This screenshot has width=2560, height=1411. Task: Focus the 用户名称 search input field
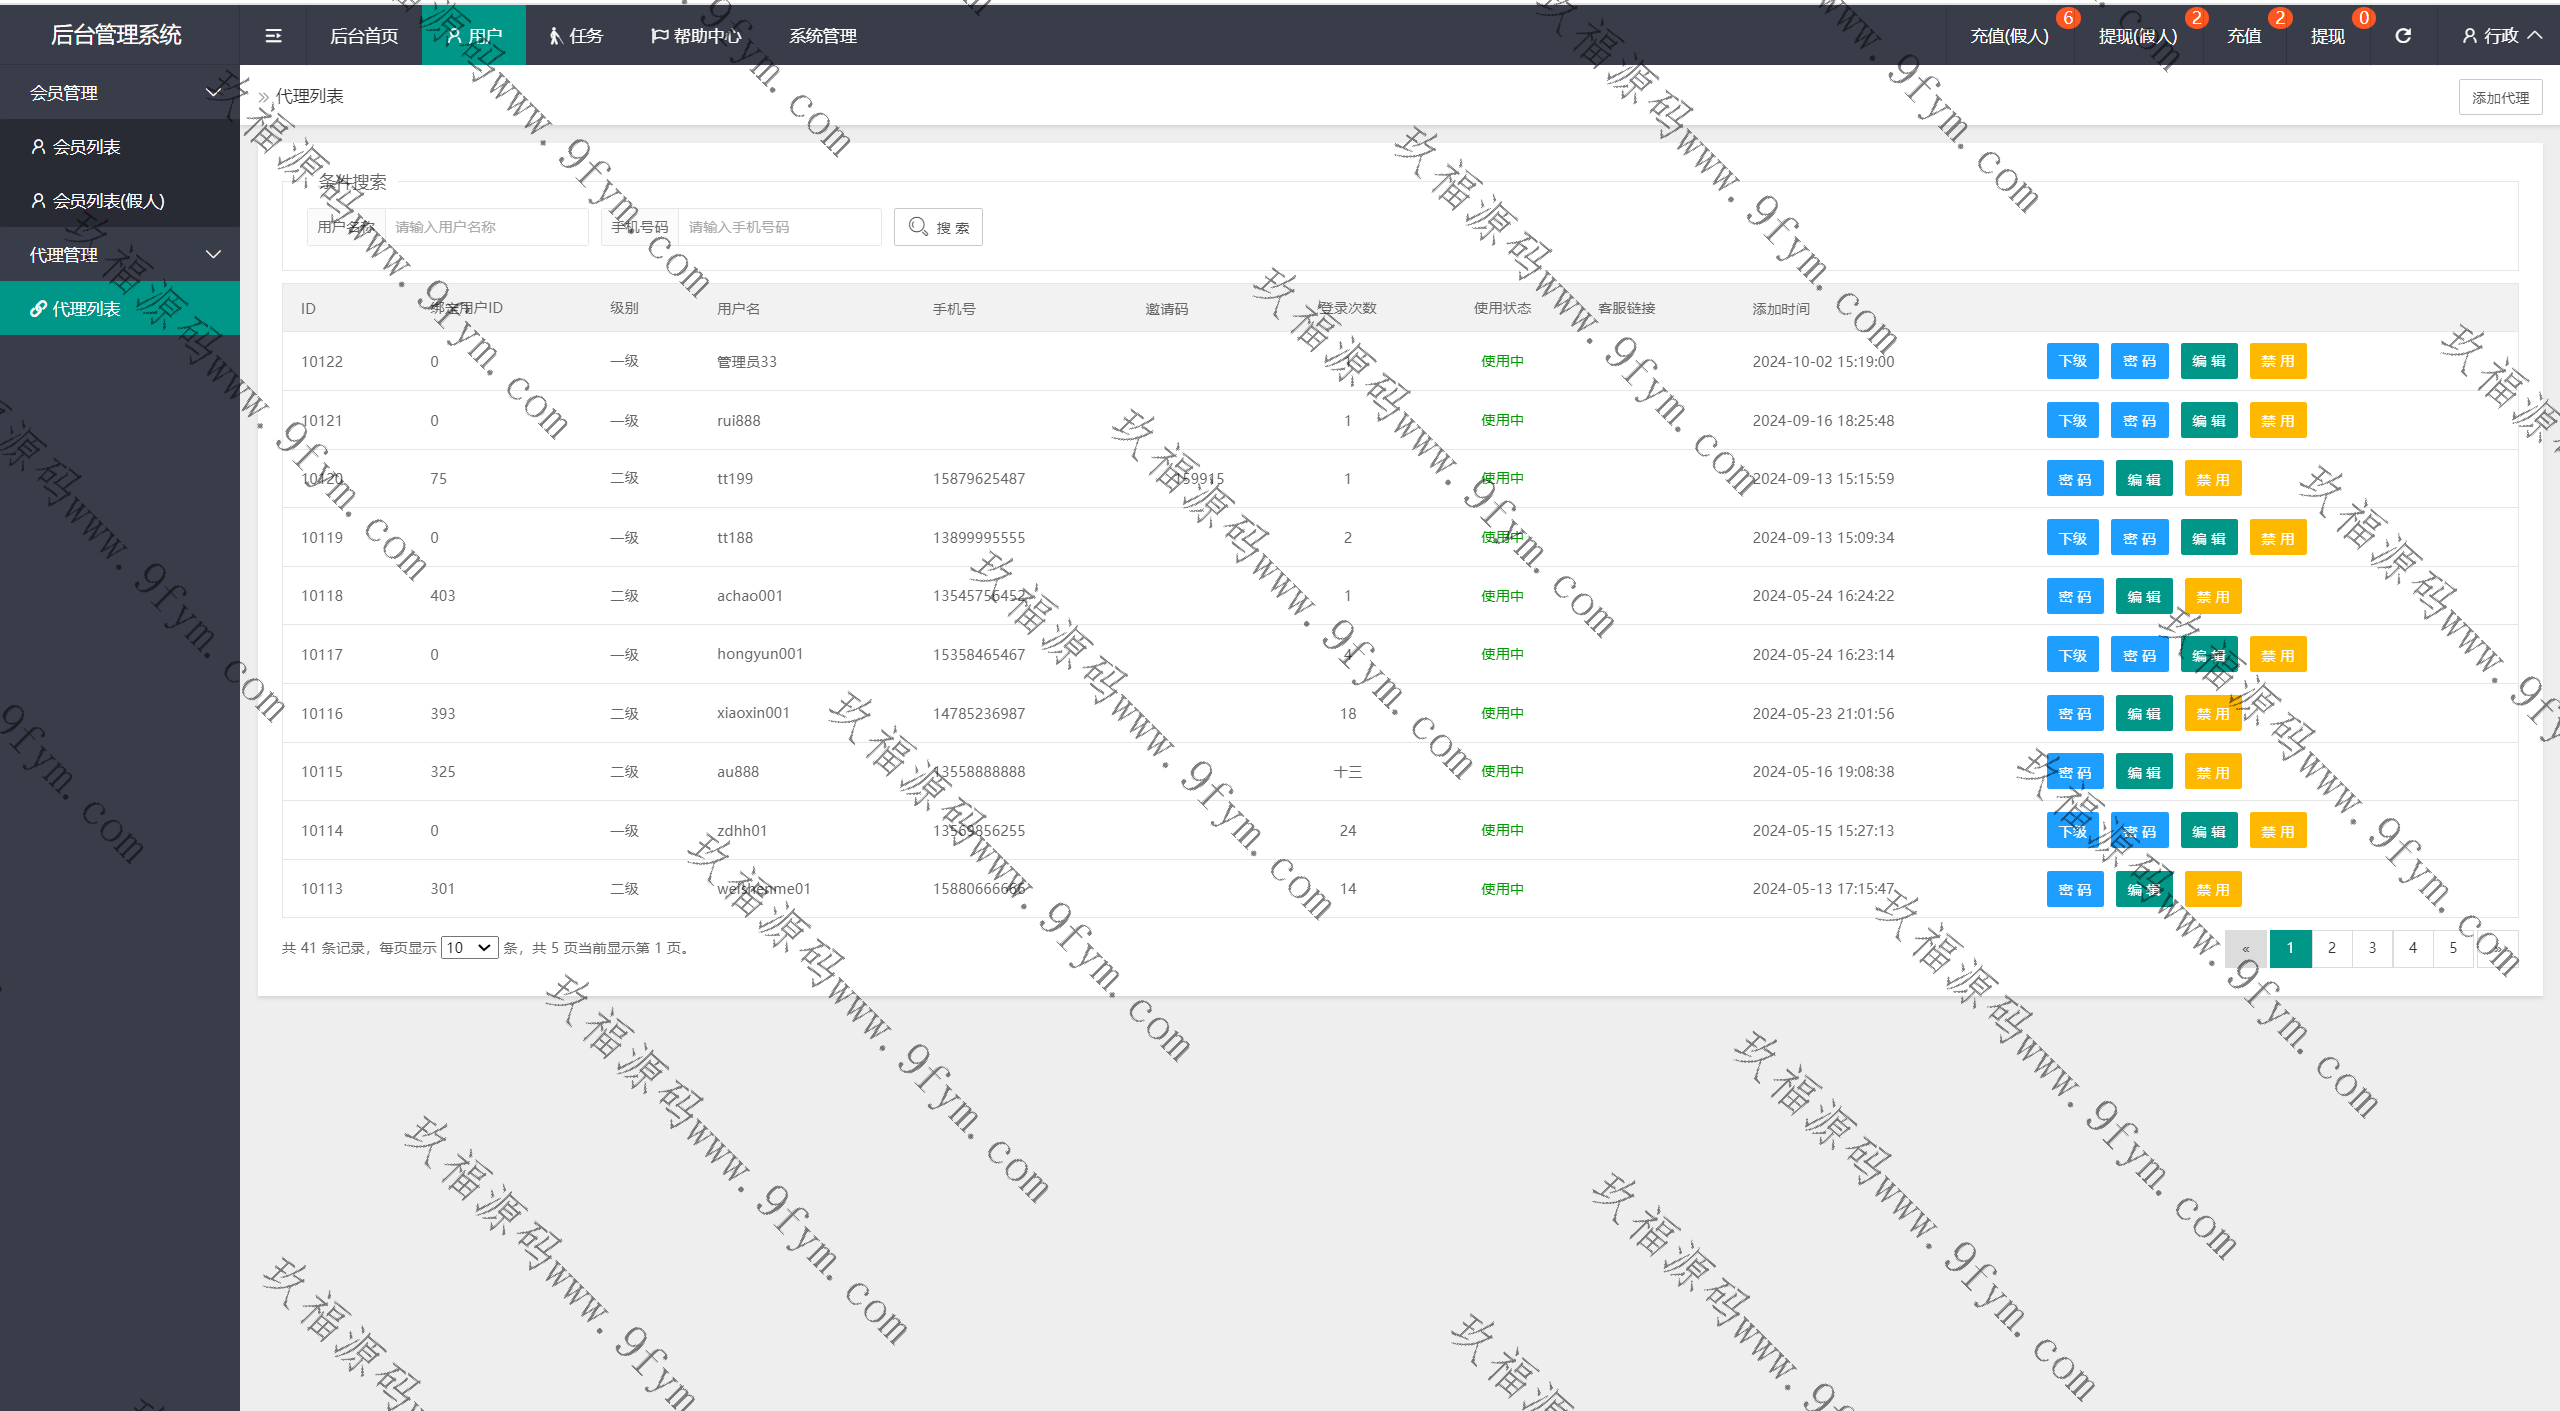click(x=485, y=227)
